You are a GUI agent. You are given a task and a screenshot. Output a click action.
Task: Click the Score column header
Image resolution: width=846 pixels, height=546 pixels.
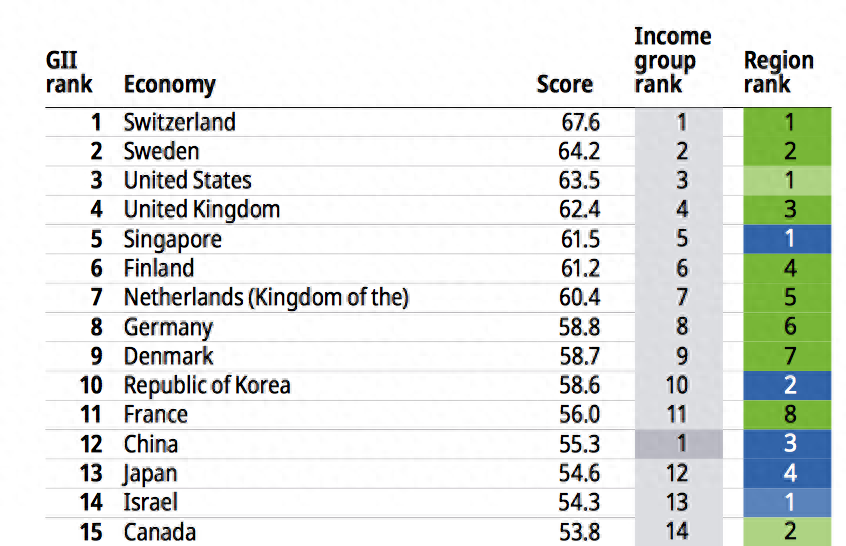pos(564,85)
